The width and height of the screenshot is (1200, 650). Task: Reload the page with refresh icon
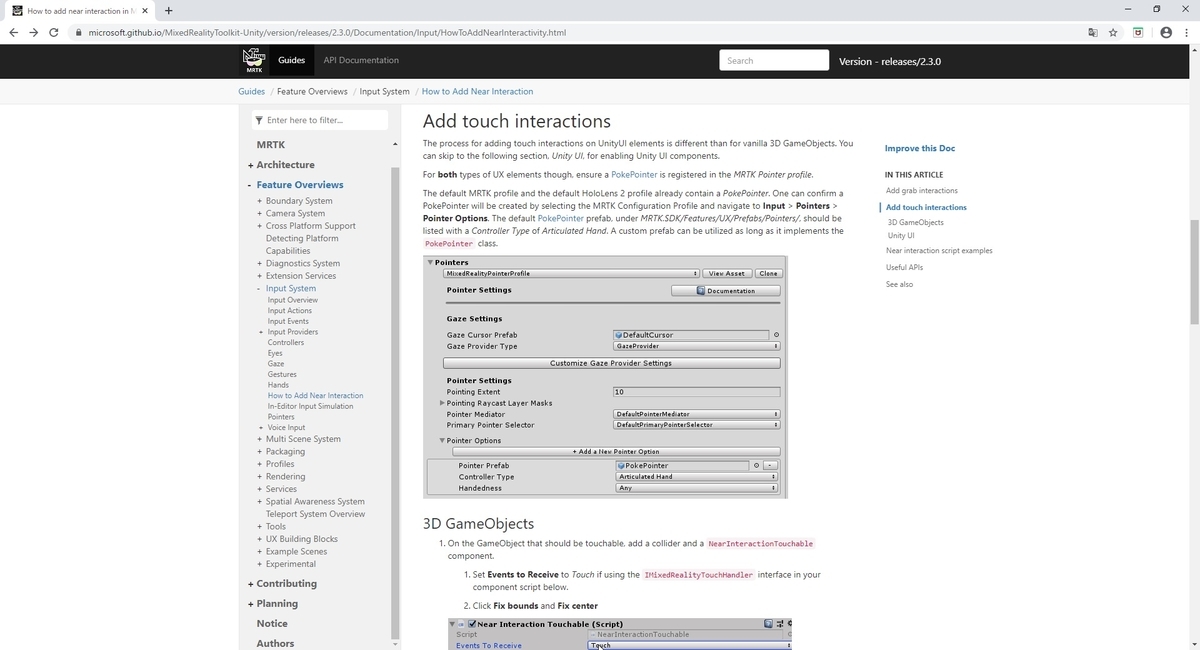[56, 32]
